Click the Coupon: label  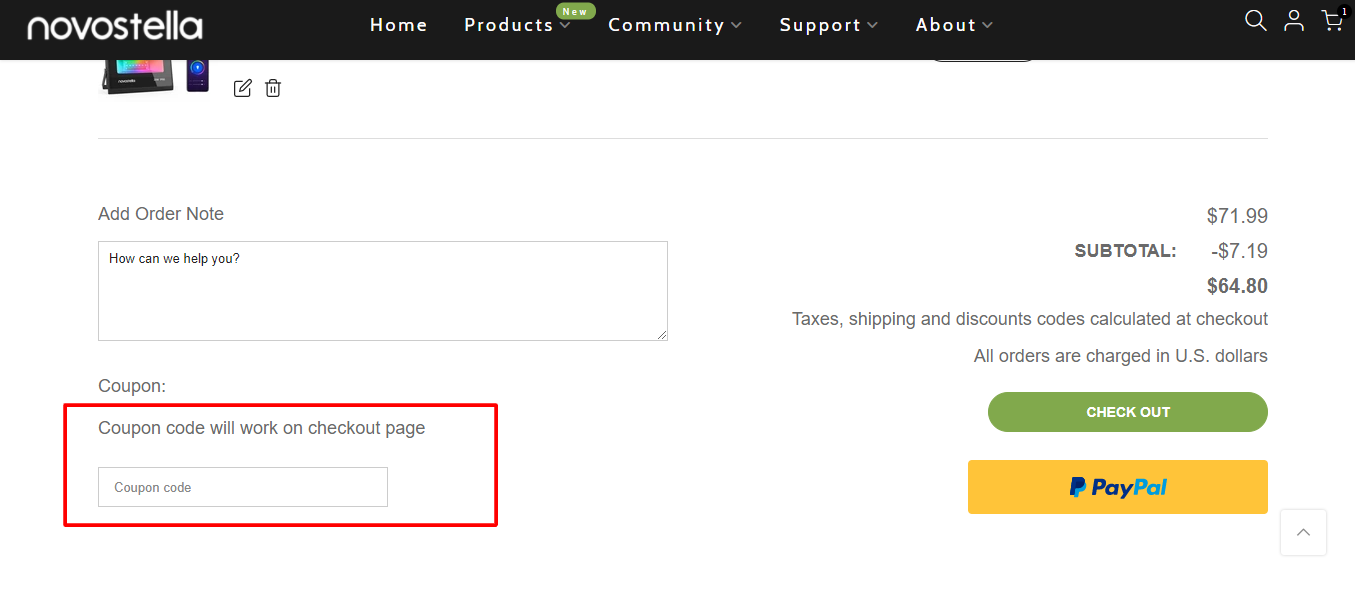132,386
